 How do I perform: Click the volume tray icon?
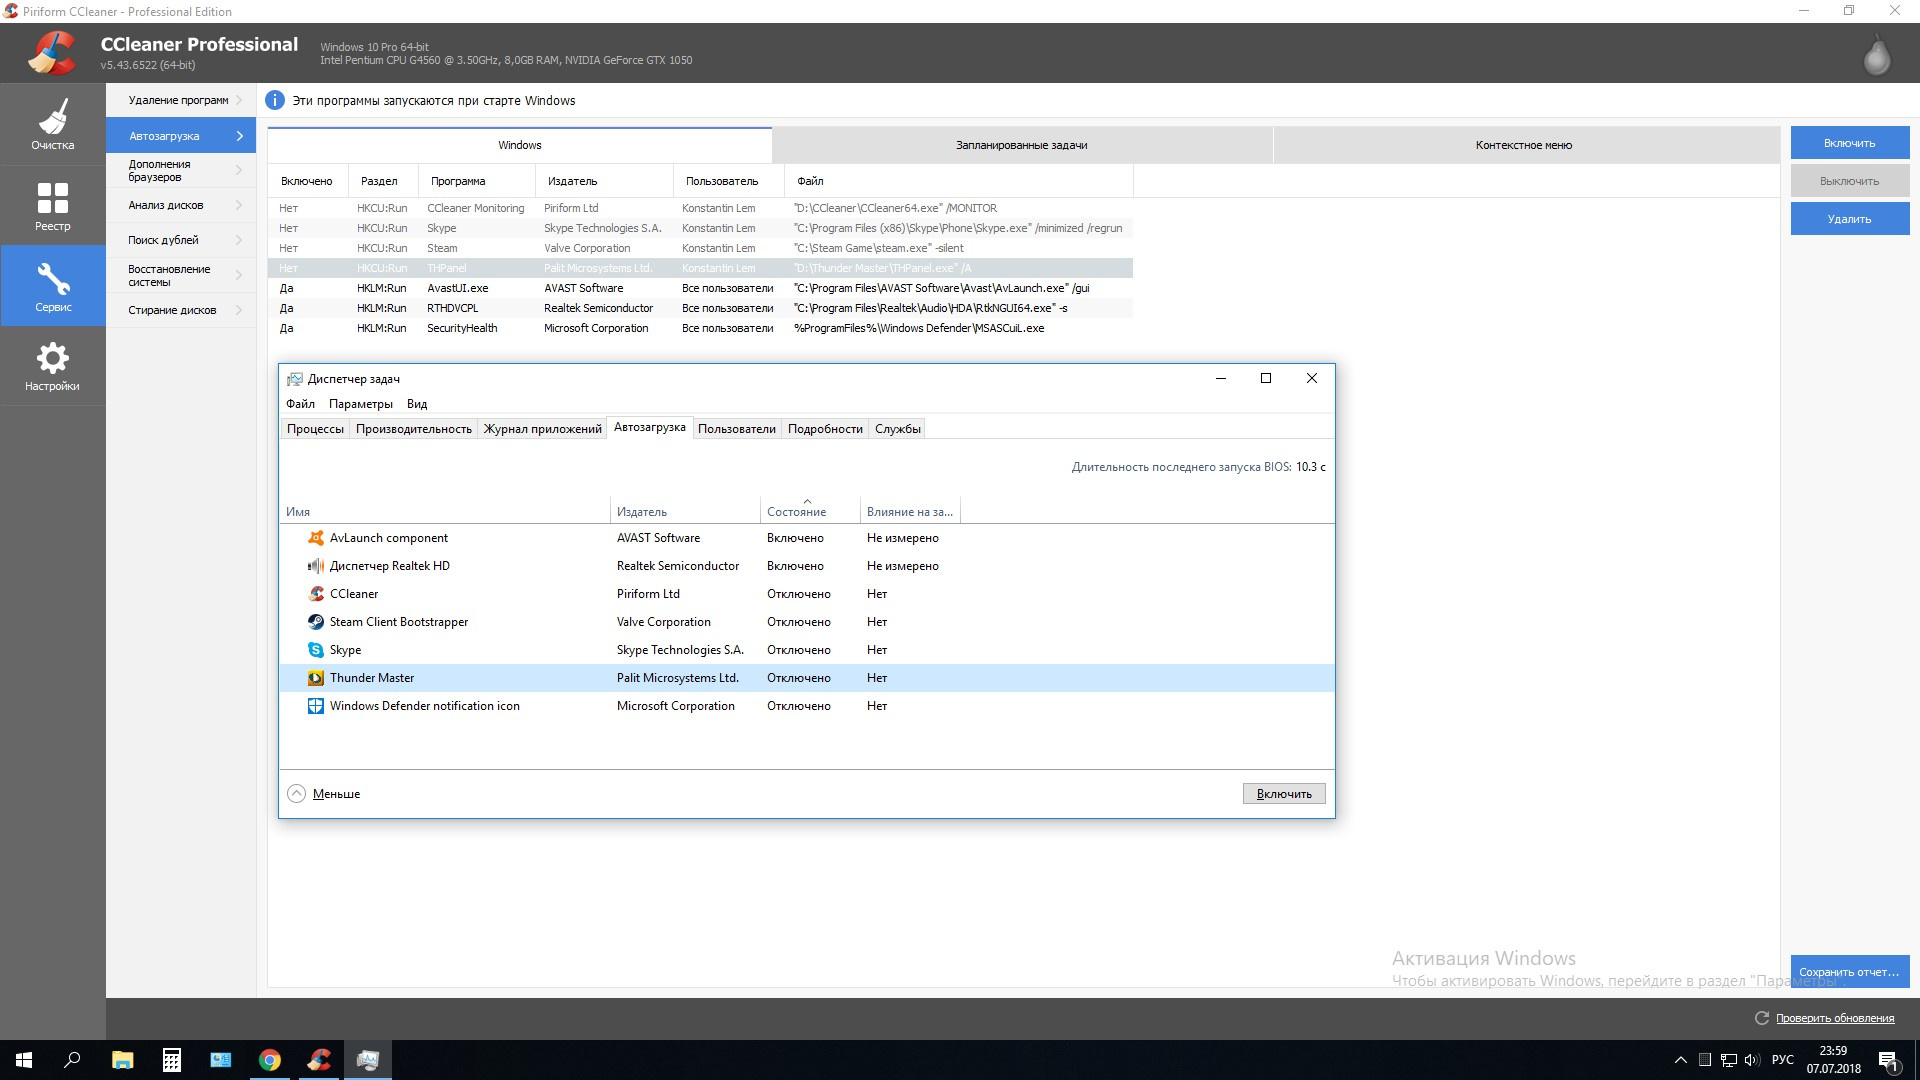[1751, 1060]
